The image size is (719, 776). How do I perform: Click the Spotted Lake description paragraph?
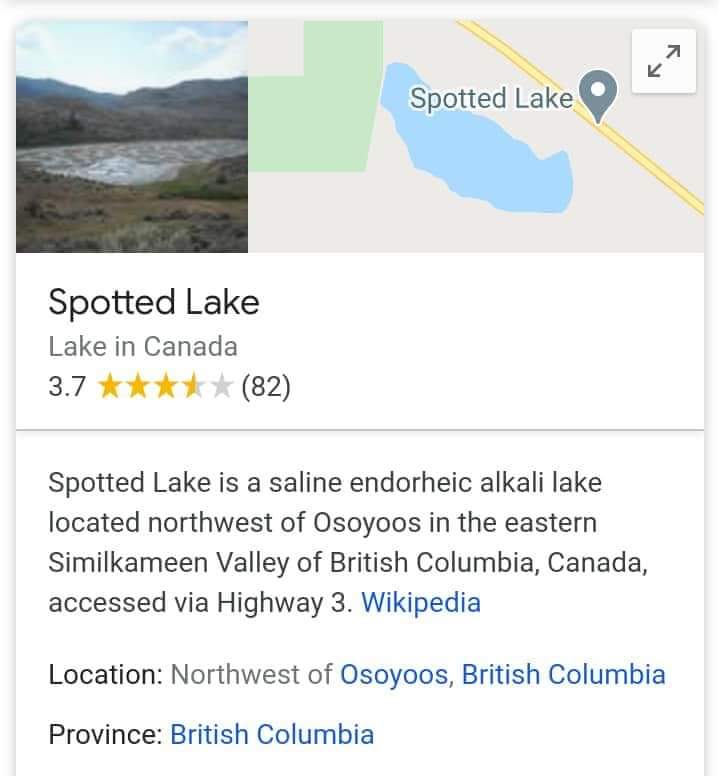tap(348, 542)
